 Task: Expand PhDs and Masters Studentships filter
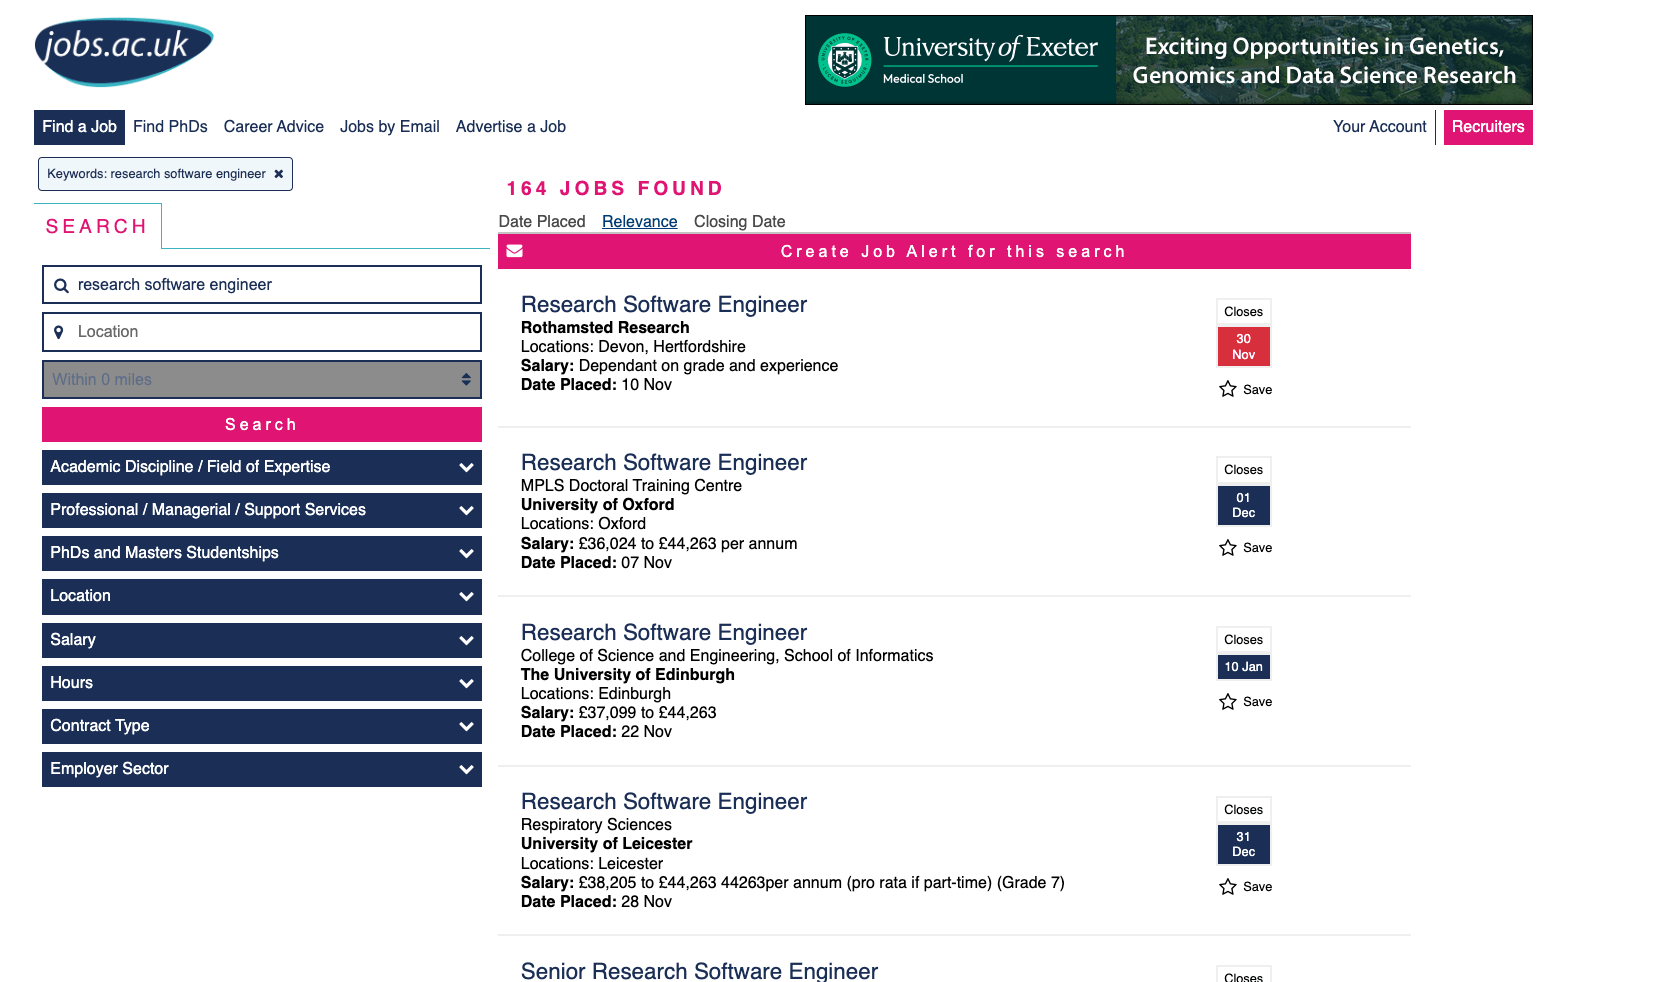pyautogui.click(x=262, y=553)
